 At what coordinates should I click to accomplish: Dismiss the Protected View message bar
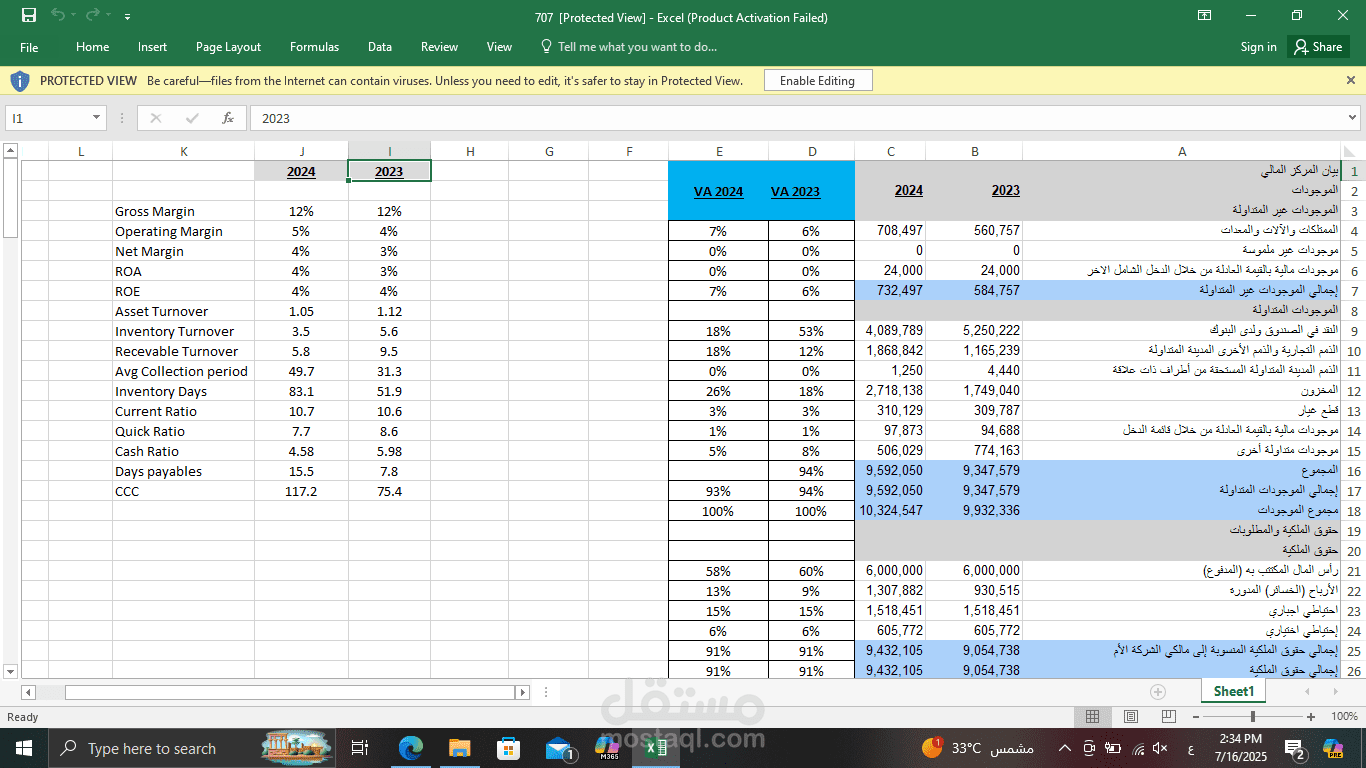click(1349, 79)
